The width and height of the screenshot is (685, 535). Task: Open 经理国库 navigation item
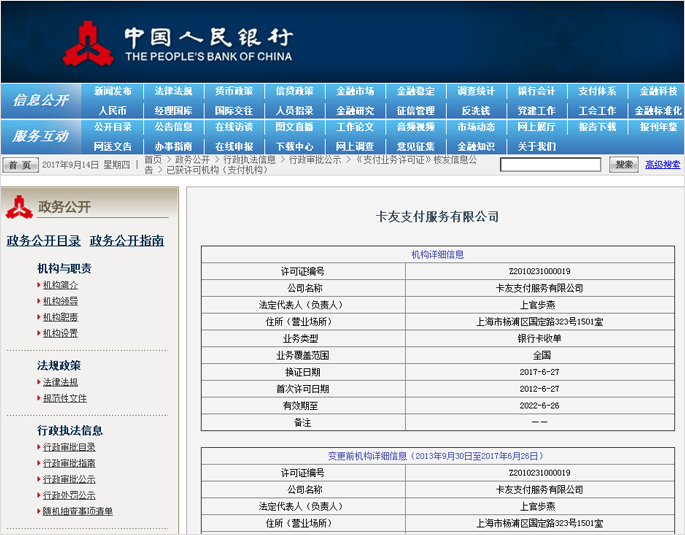173,110
